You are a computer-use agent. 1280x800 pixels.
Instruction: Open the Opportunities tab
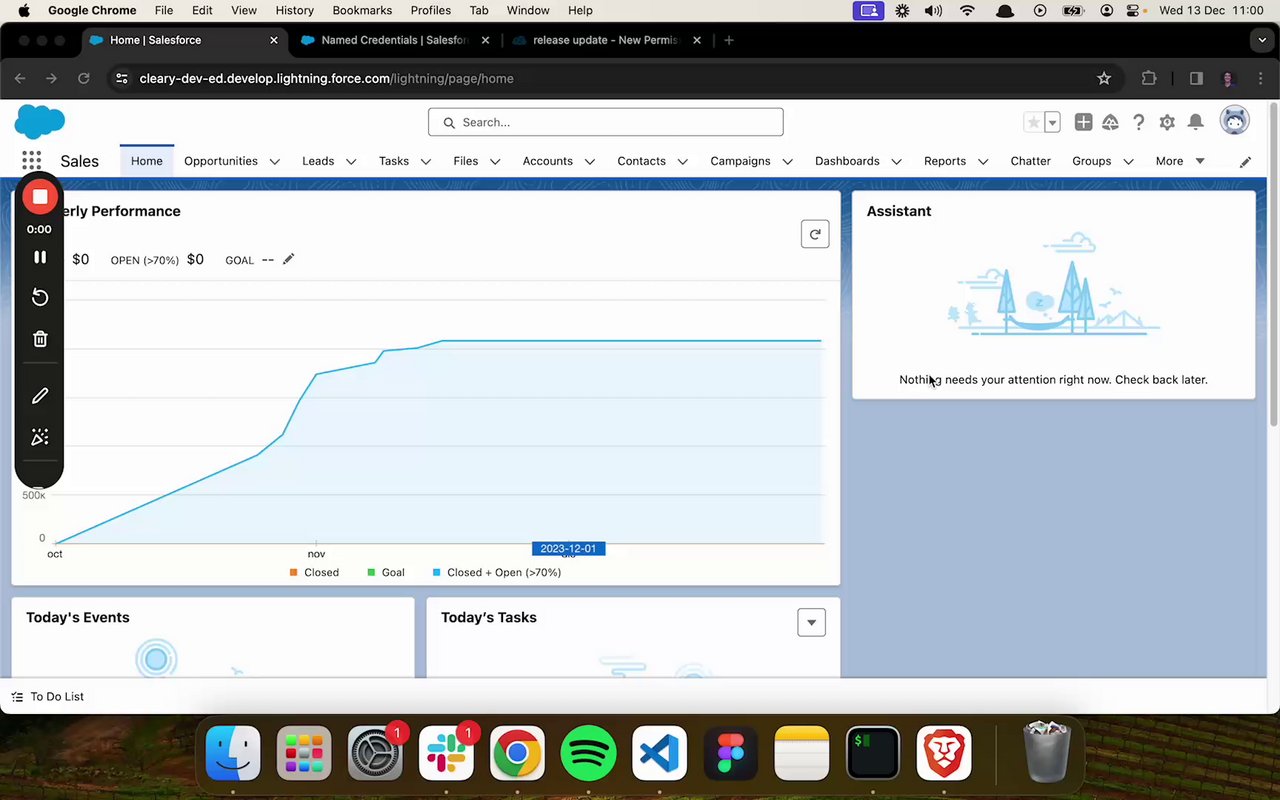tap(221, 161)
